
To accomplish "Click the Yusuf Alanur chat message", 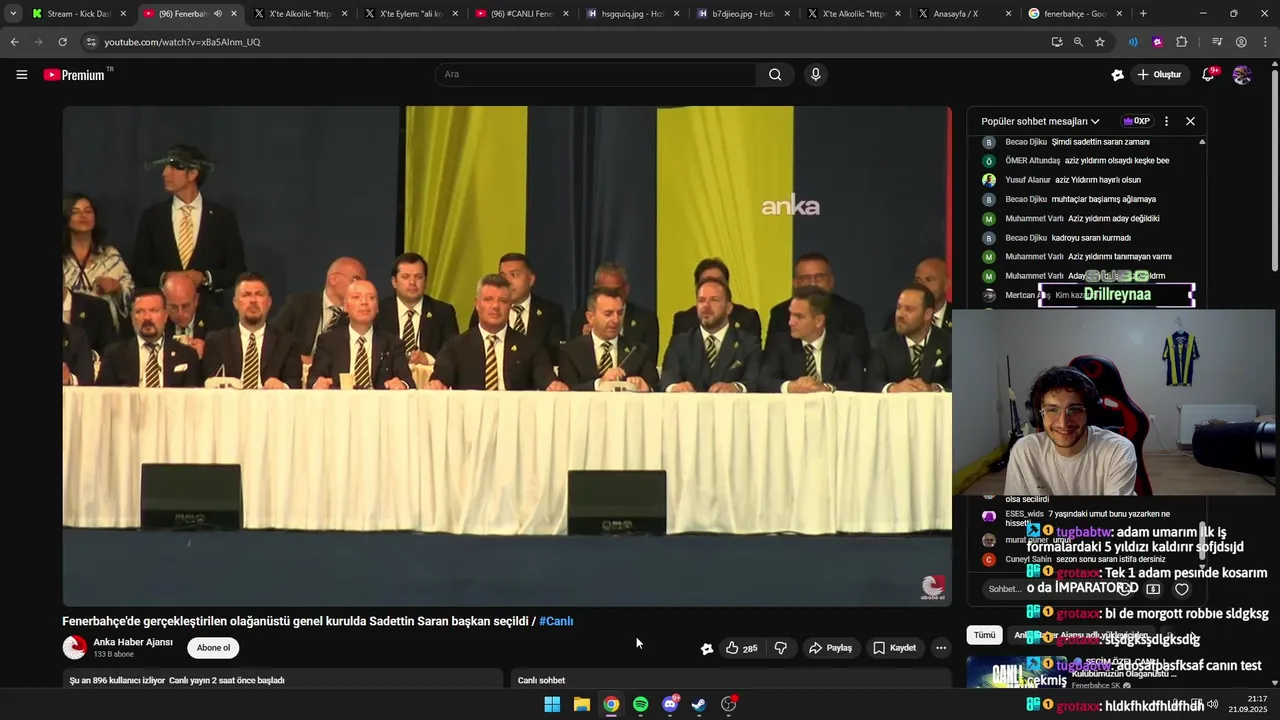I will (x=1088, y=180).
